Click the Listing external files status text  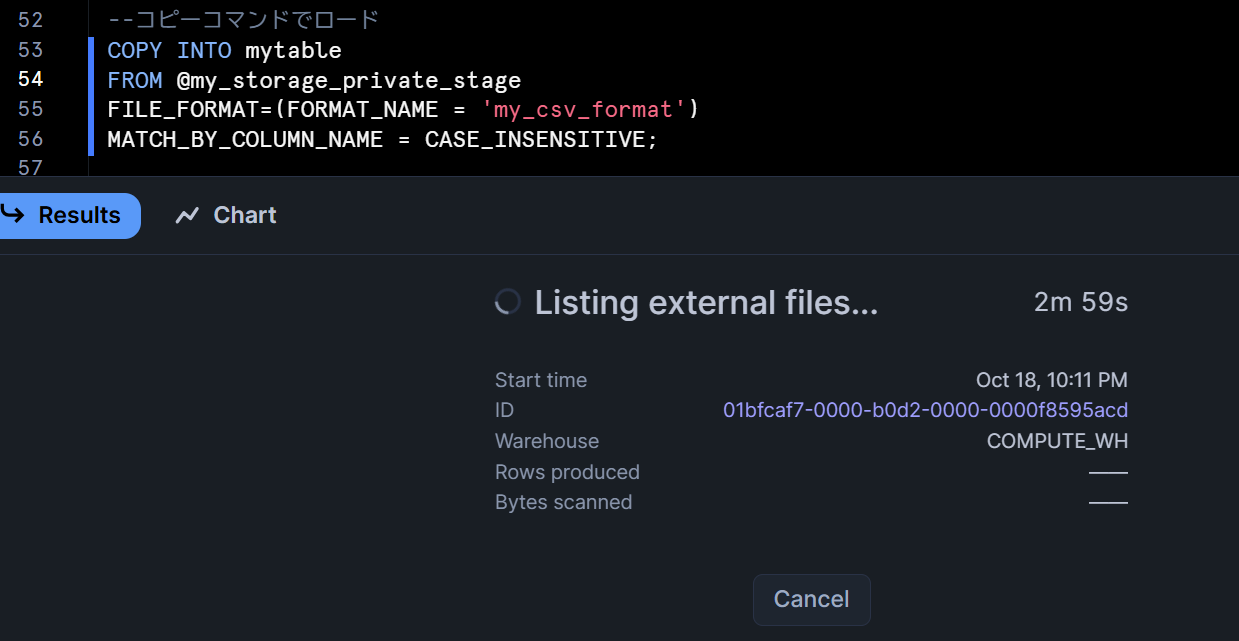click(706, 303)
